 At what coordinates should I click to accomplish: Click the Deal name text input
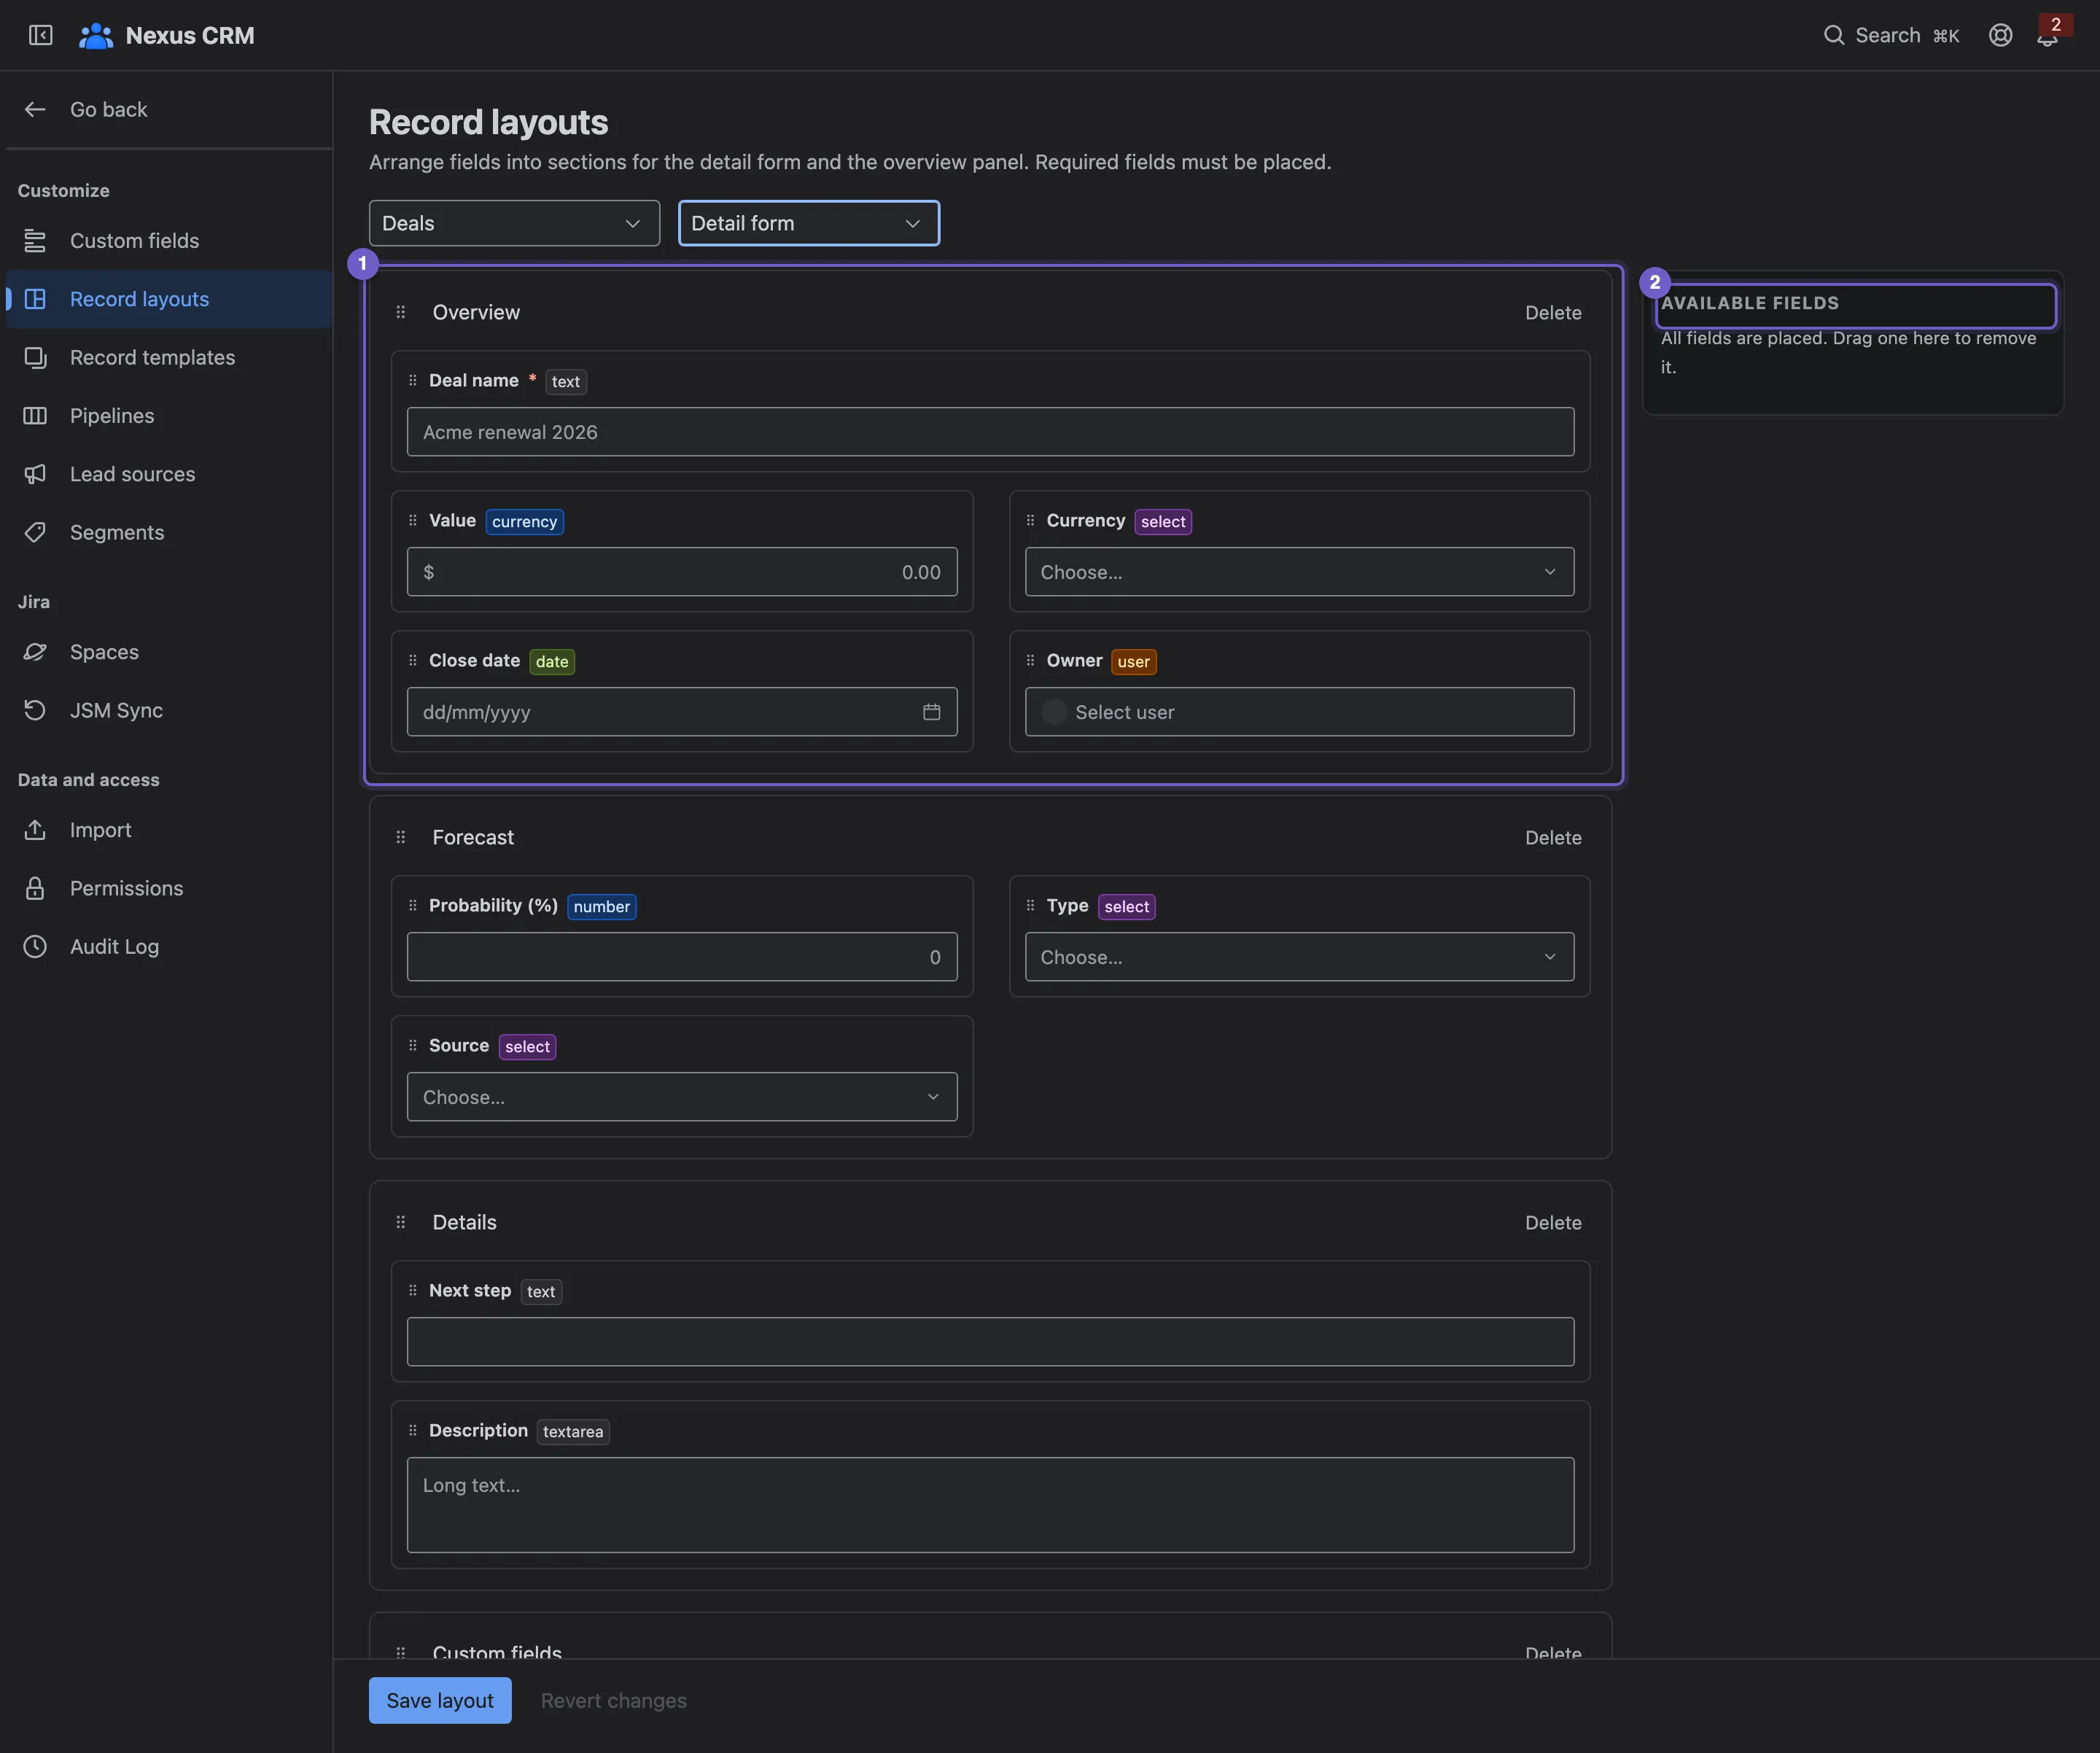[990, 432]
